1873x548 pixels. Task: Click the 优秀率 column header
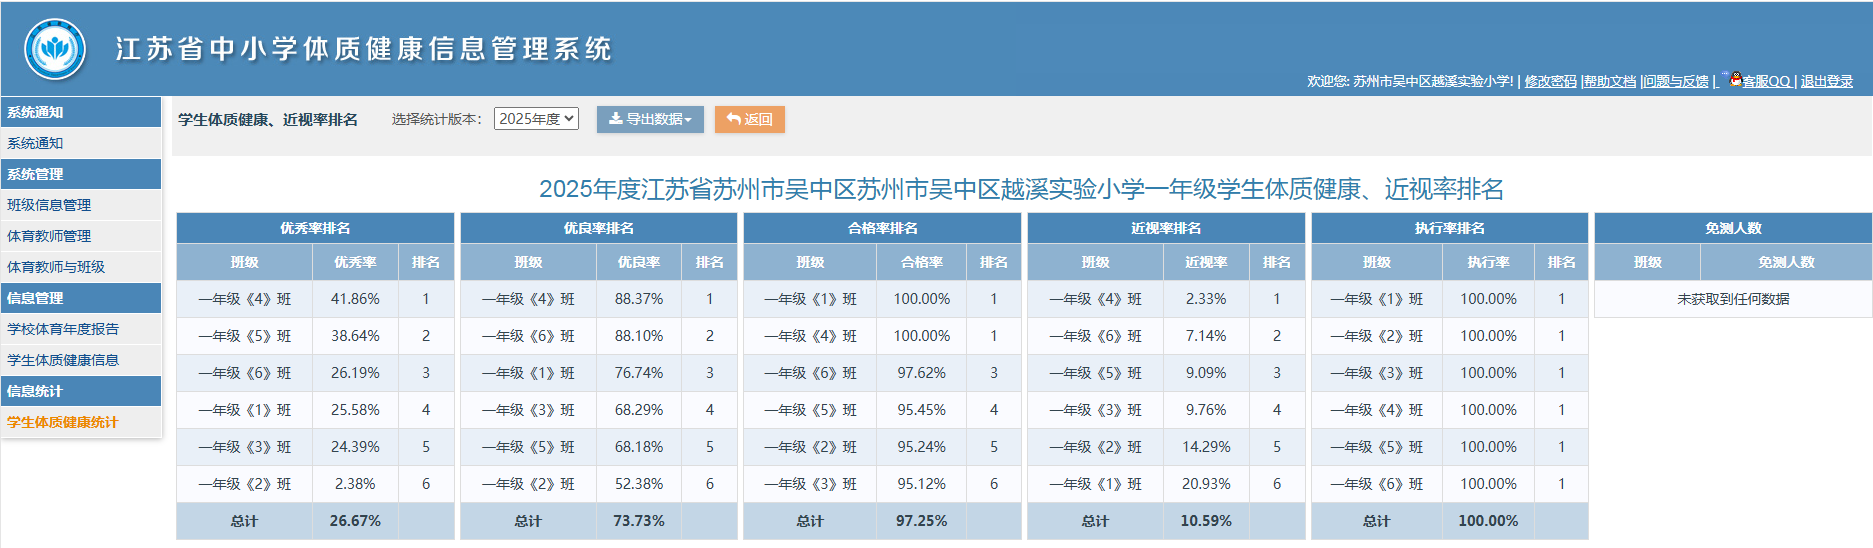click(355, 262)
